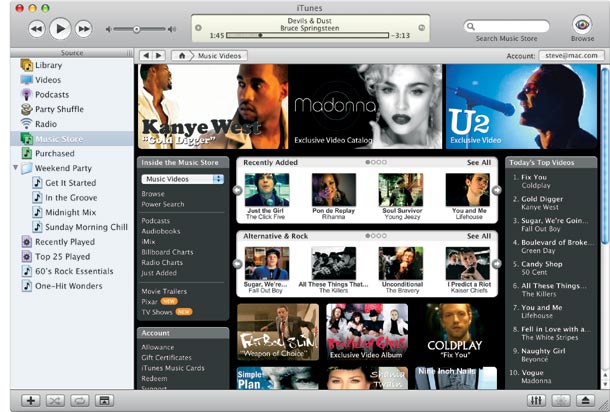Image resolution: width=610 pixels, height=412 pixels.
Task: Open Allowance account link
Action: coord(158,347)
